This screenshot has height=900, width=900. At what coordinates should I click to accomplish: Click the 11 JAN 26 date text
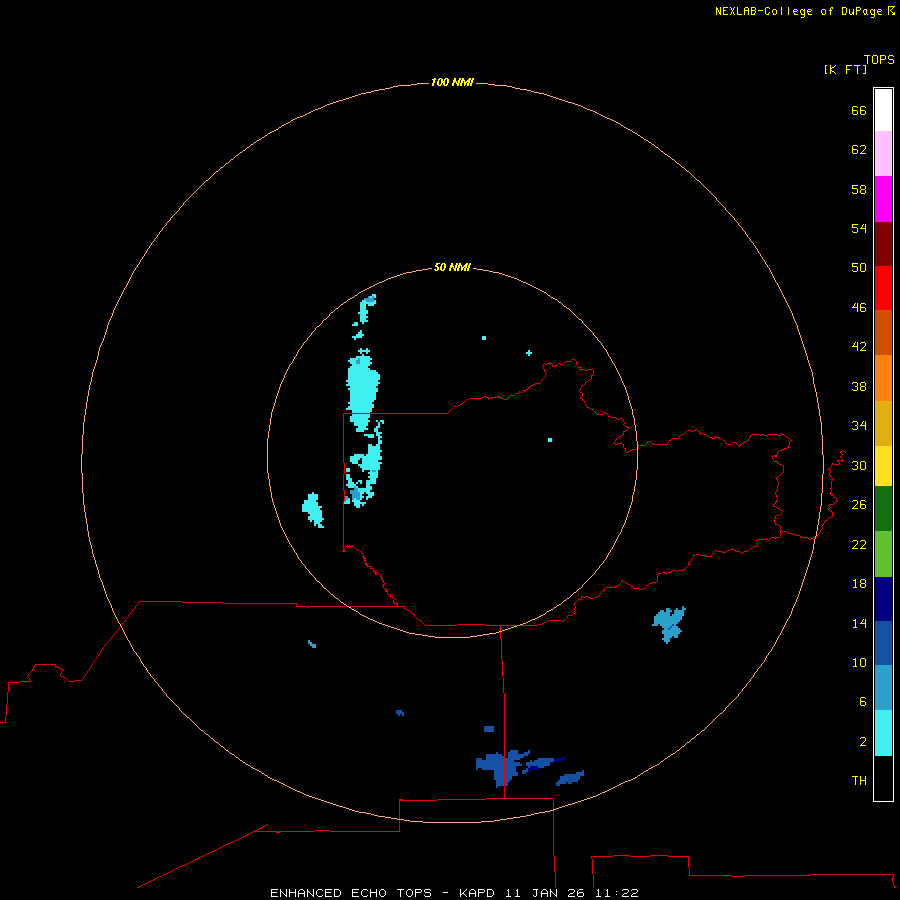point(546,893)
